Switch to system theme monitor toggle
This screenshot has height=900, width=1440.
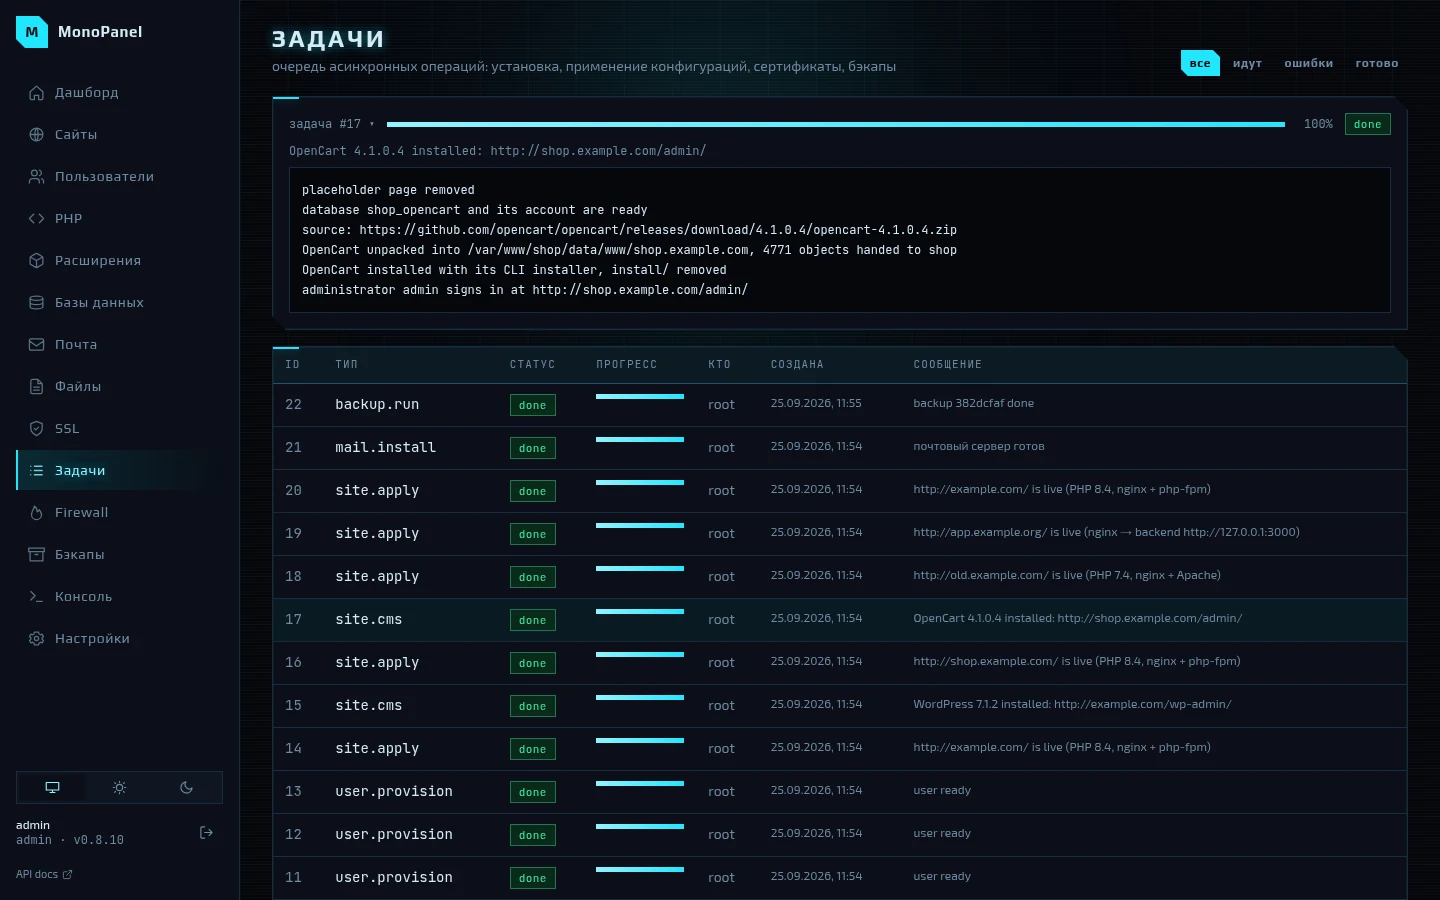[x=52, y=788]
